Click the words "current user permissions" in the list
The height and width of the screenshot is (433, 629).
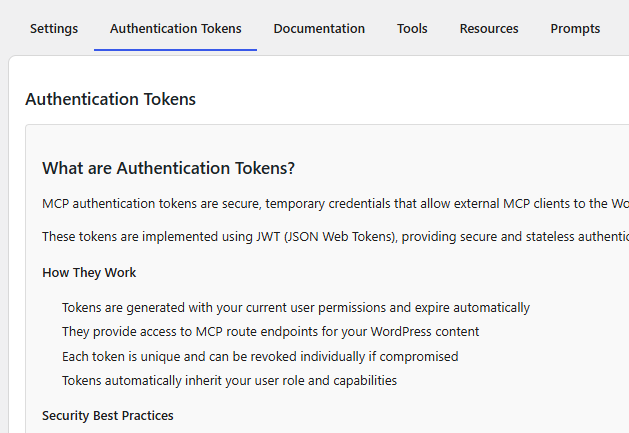[x=313, y=307]
